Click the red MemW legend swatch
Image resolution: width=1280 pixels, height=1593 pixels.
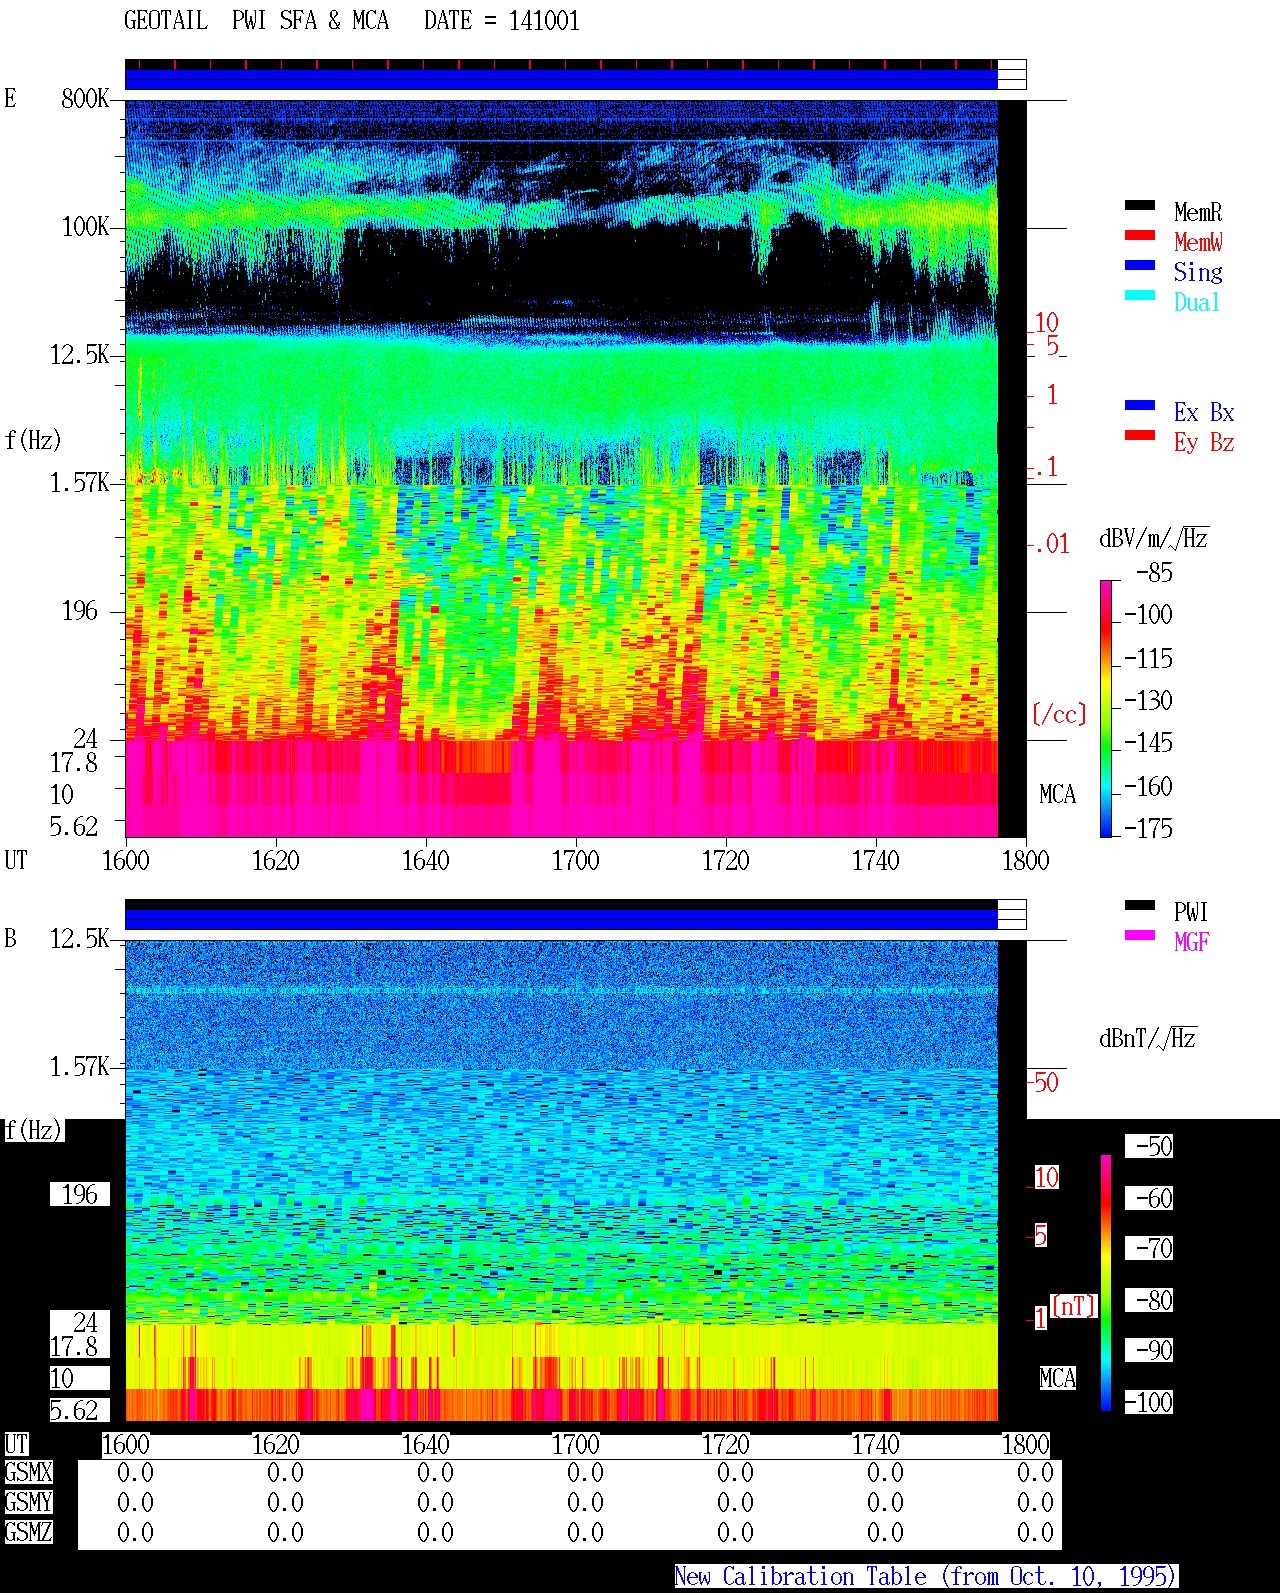pyautogui.click(x=1140, y=236)
